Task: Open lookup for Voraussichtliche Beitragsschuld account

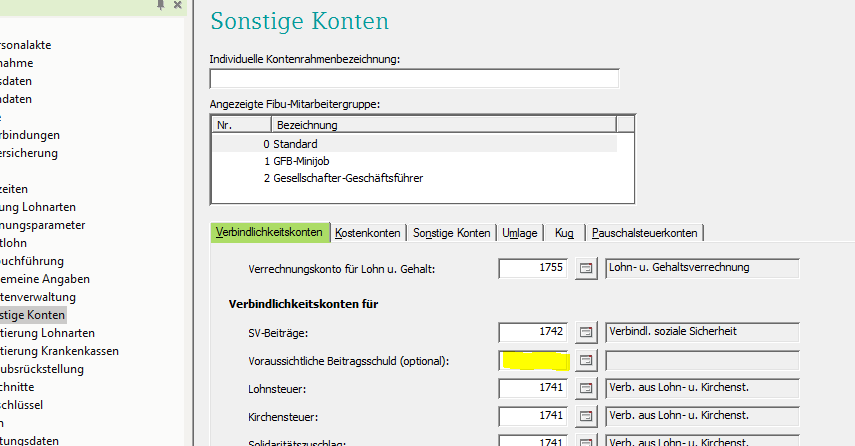Action: (x=587, y=360)
